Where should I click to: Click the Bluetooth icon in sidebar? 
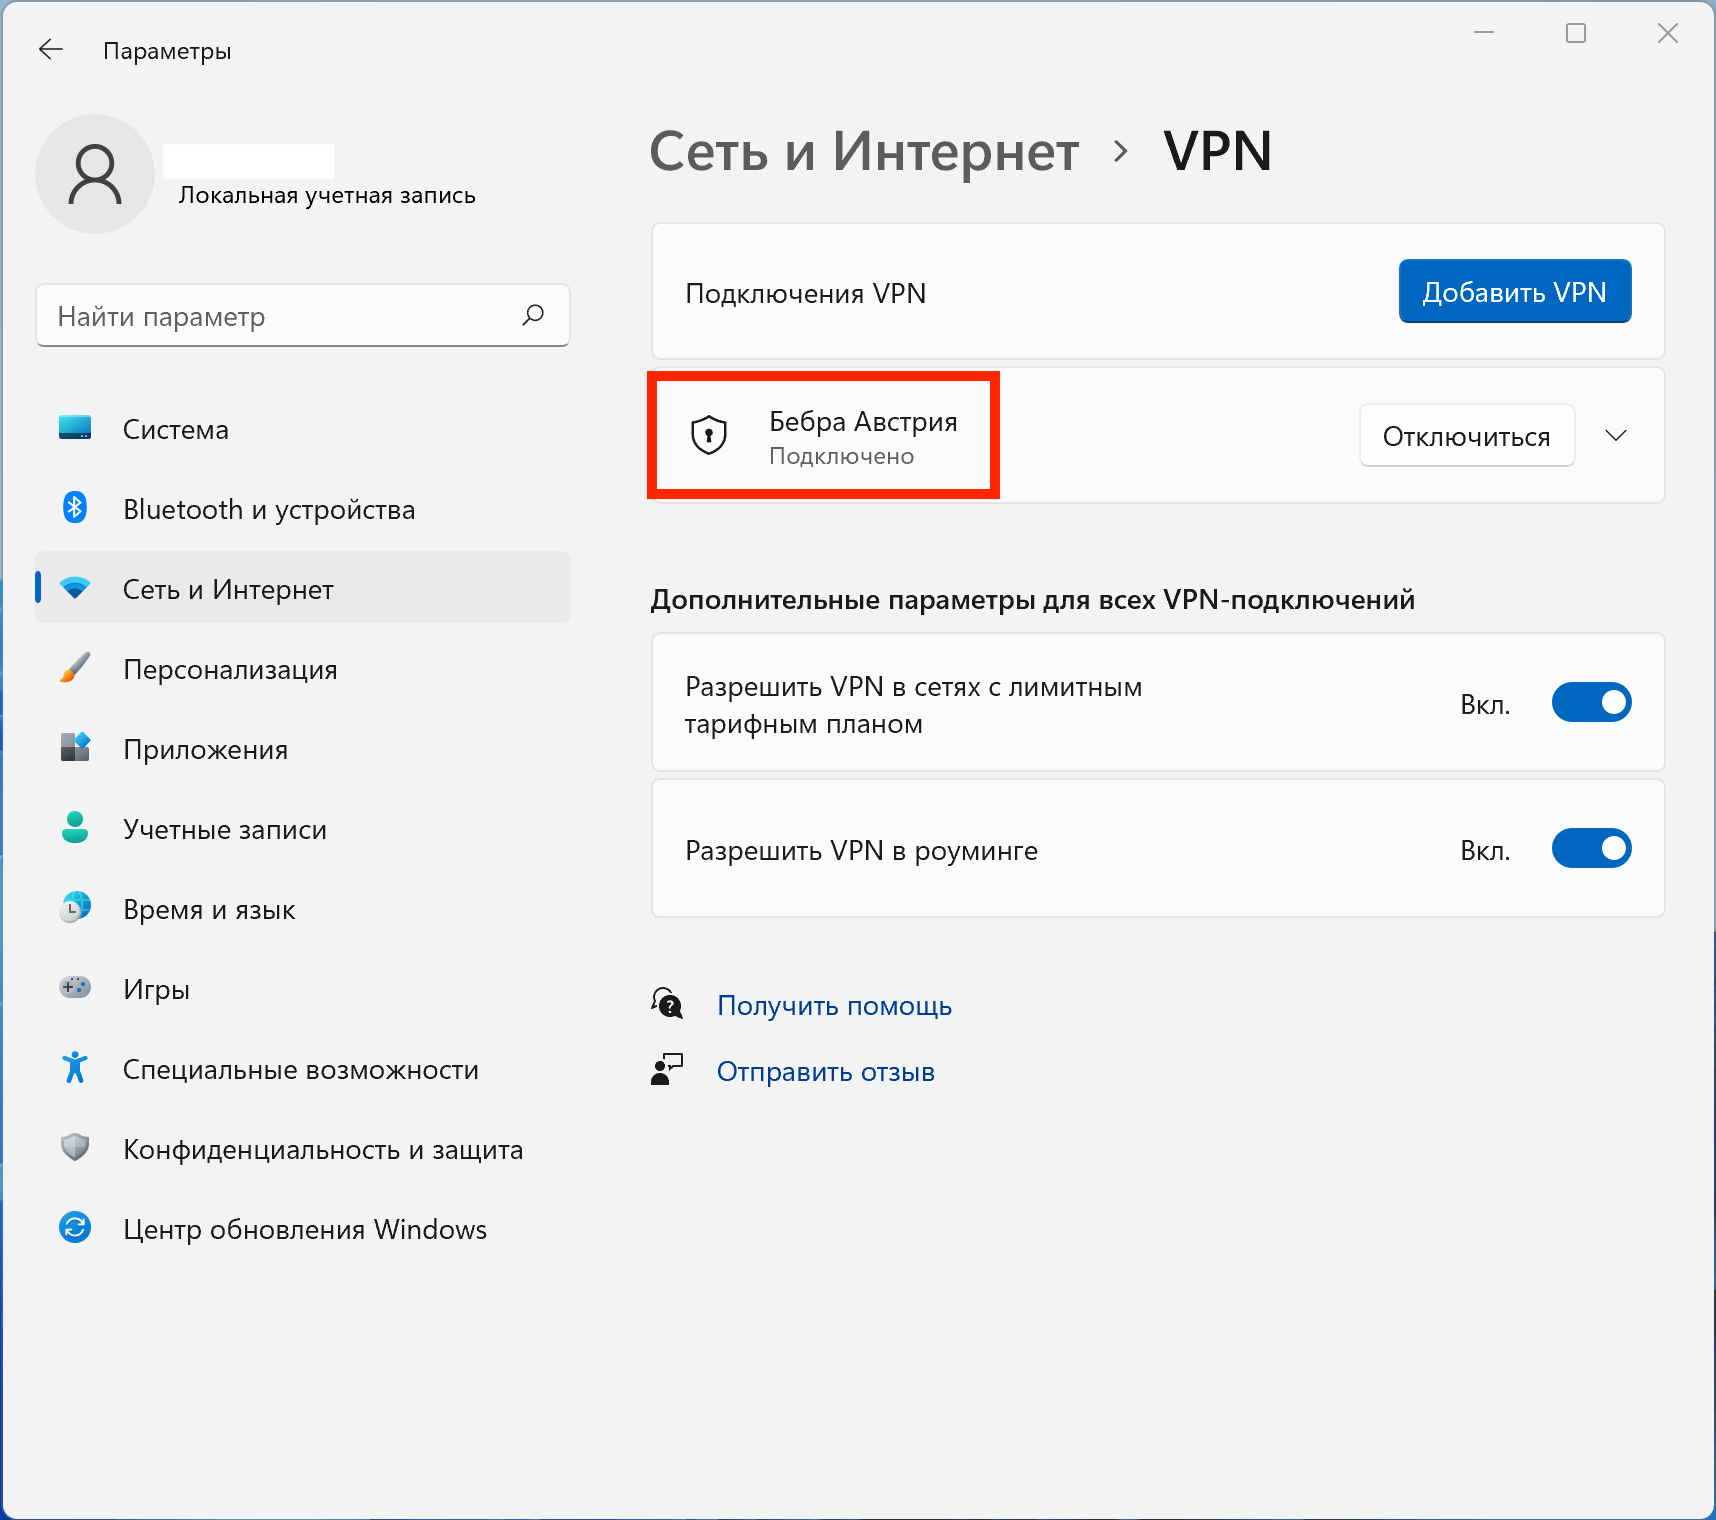75,508
